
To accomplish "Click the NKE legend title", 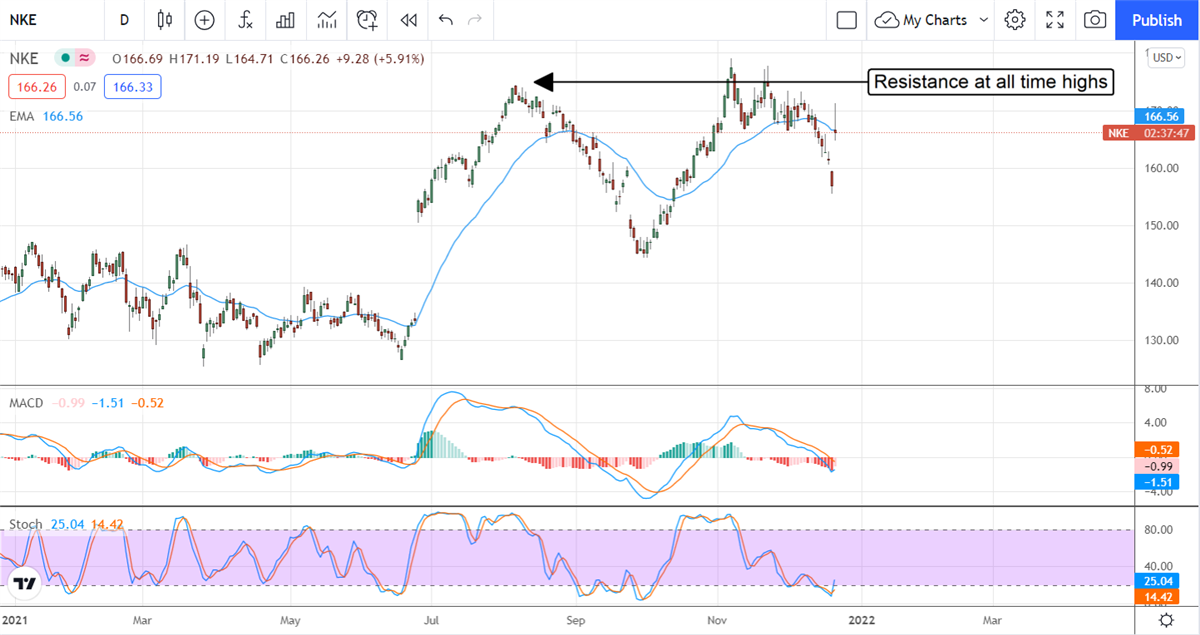I will pos(22,59).
